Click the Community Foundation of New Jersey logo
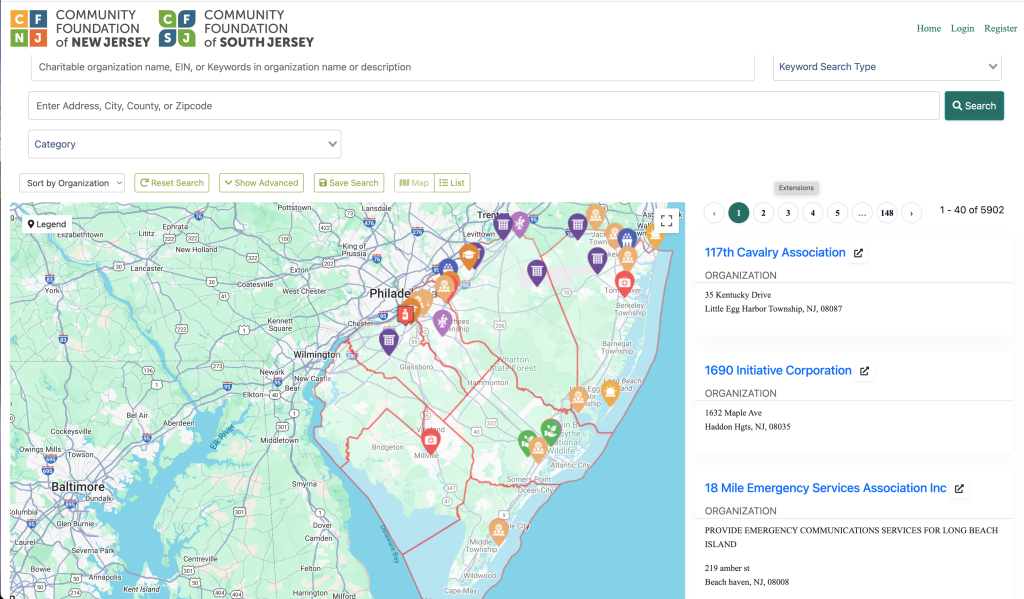 tap(78, 28)
